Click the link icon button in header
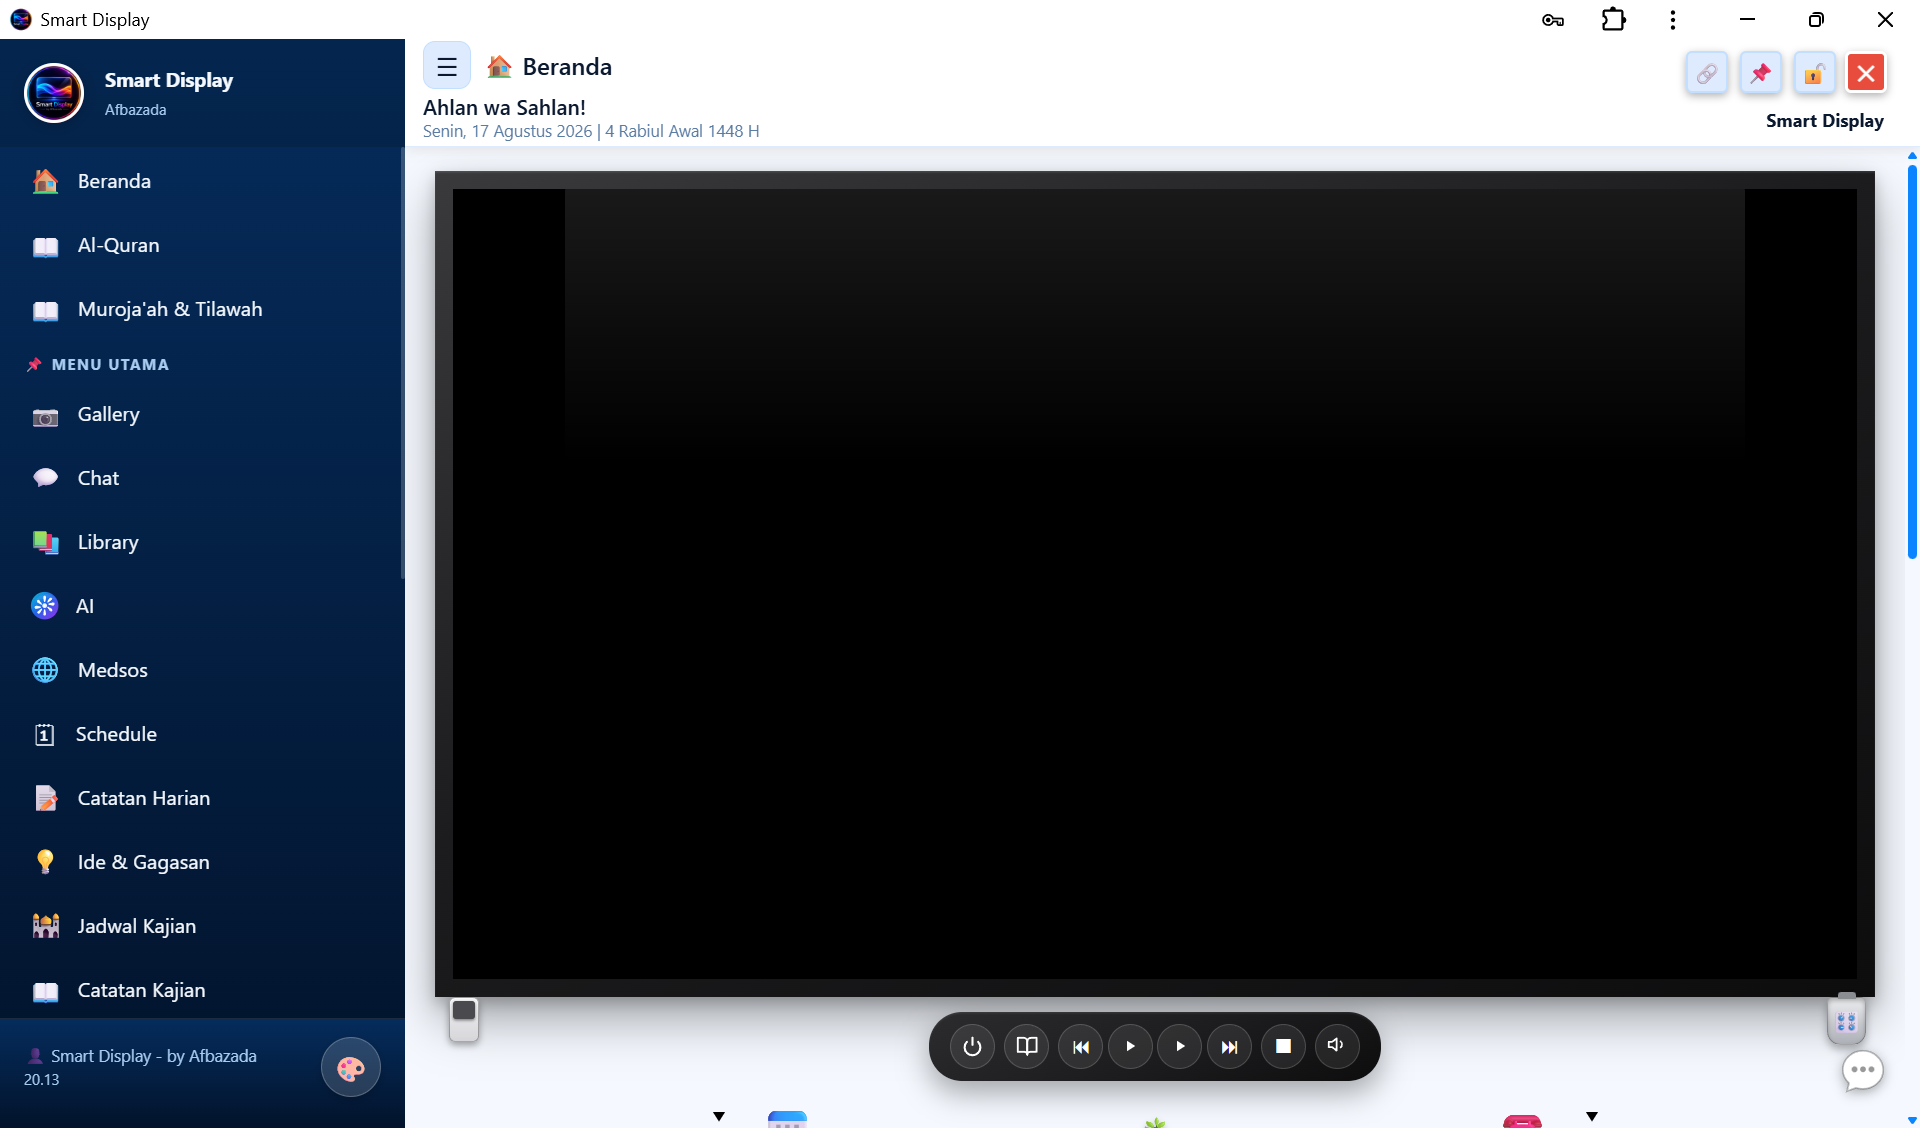Screen dimensions: 1920x1128 coord(1707,73)
